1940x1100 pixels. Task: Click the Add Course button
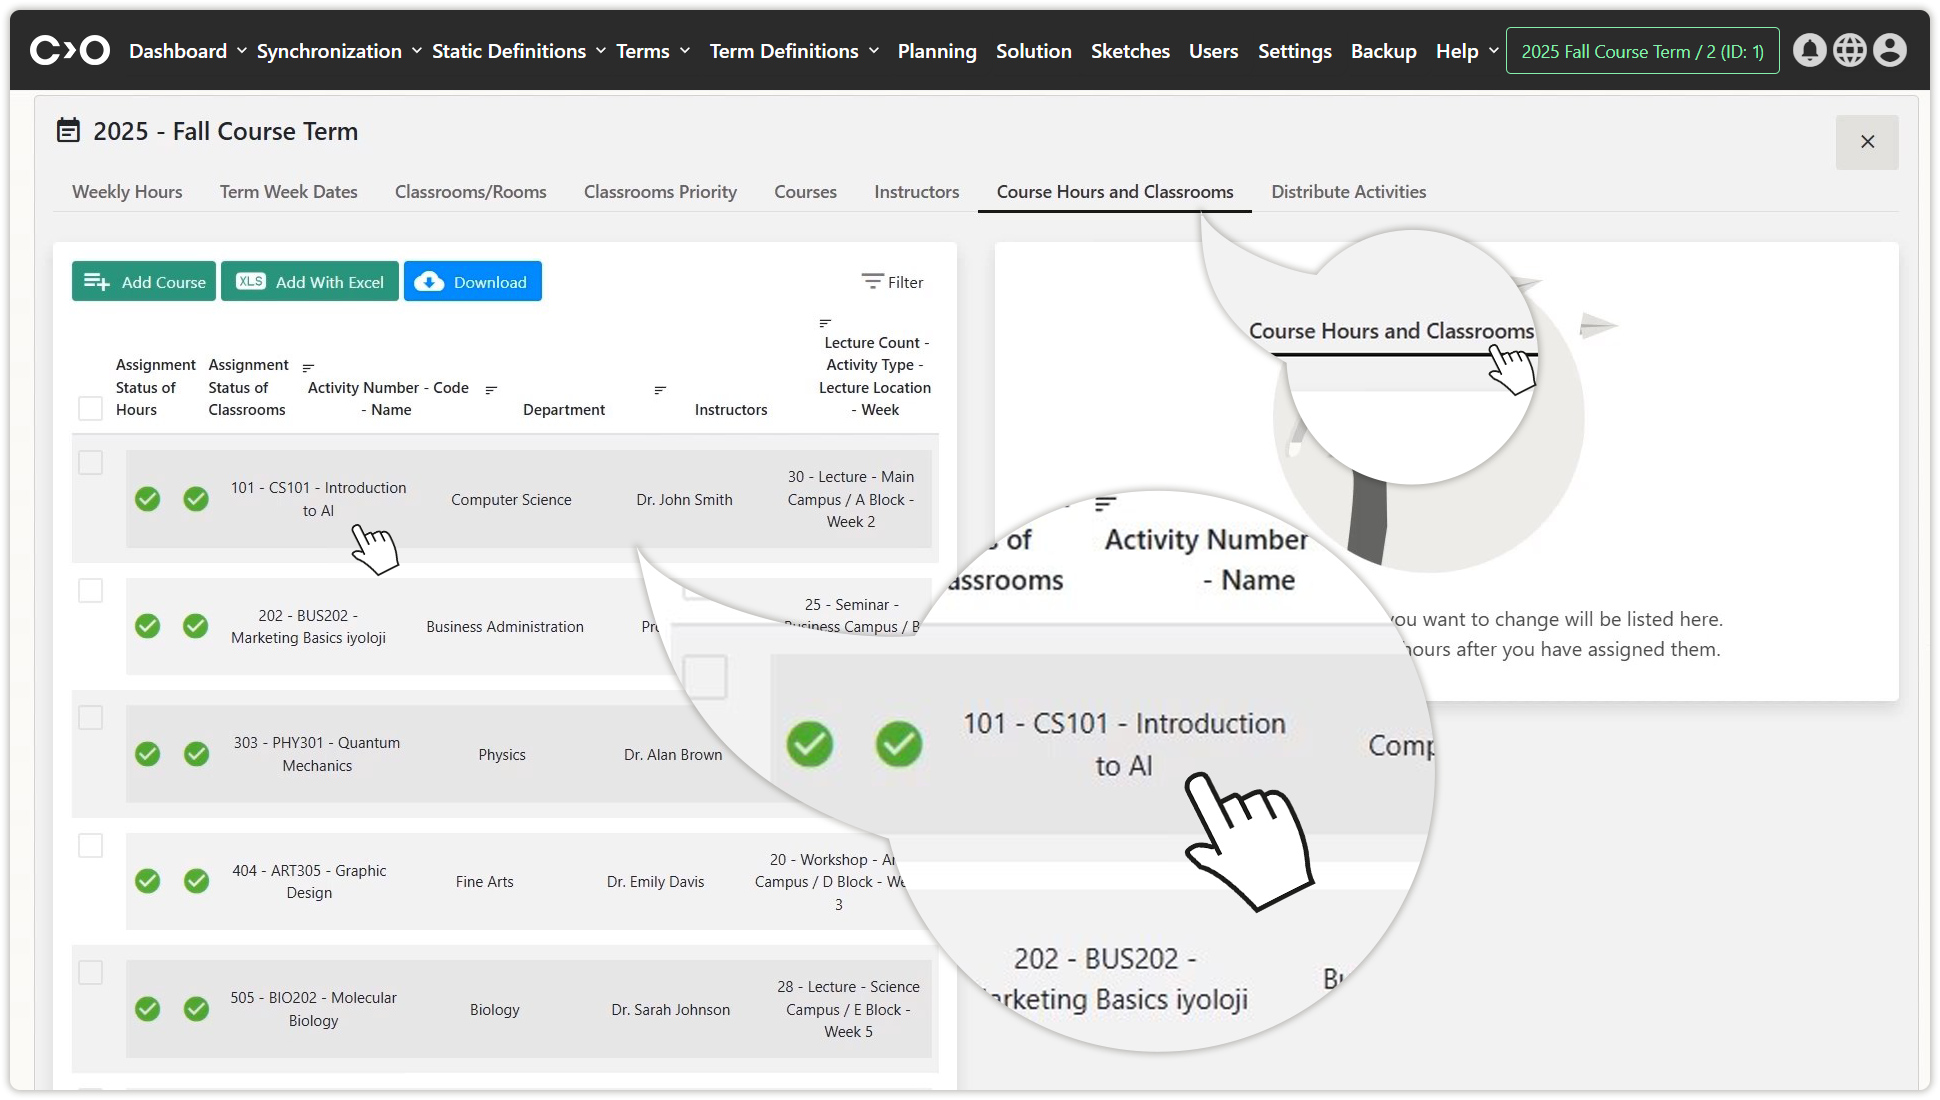[144, 282]
